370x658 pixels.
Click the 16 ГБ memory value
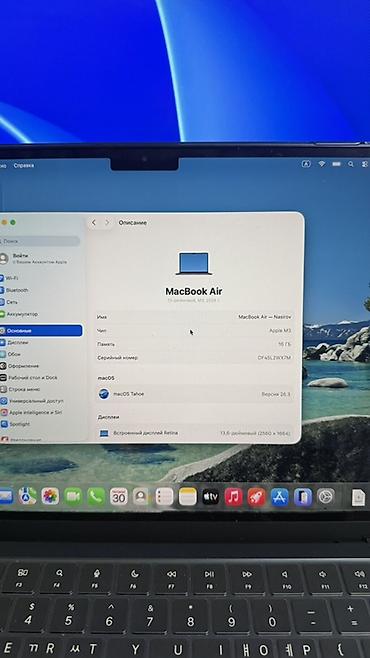(284, 344)
